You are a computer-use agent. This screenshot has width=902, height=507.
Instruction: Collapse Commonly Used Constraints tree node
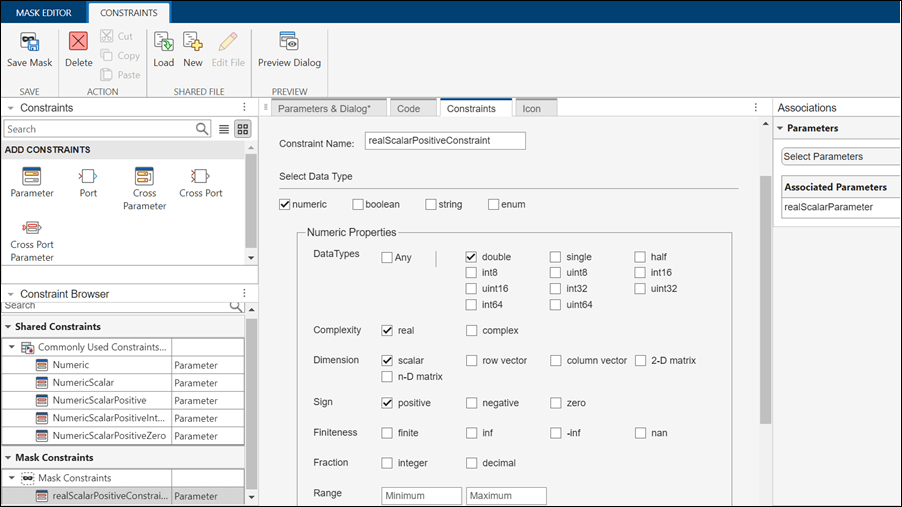point(12,347)
